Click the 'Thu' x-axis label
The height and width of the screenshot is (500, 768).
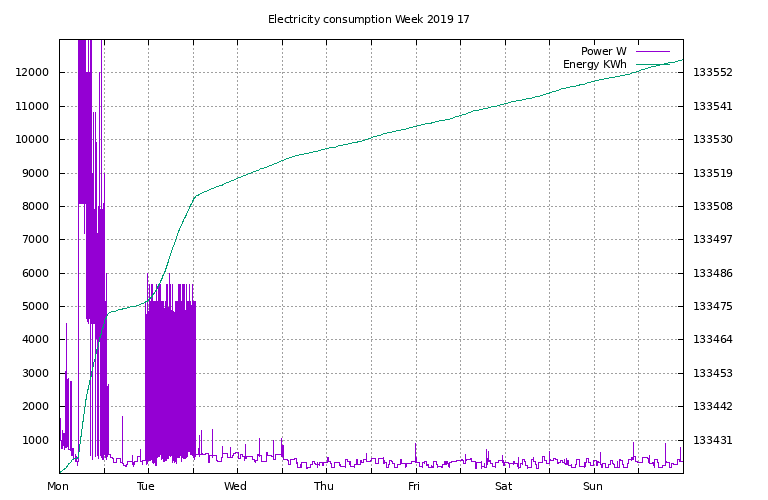[324, 486]
